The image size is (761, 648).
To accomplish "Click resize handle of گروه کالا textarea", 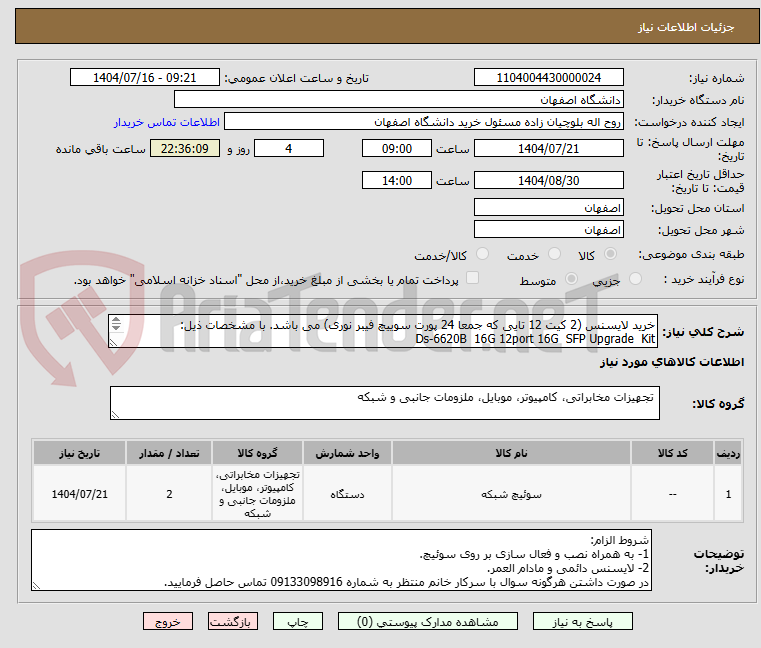I will click(x=115, y=414).
